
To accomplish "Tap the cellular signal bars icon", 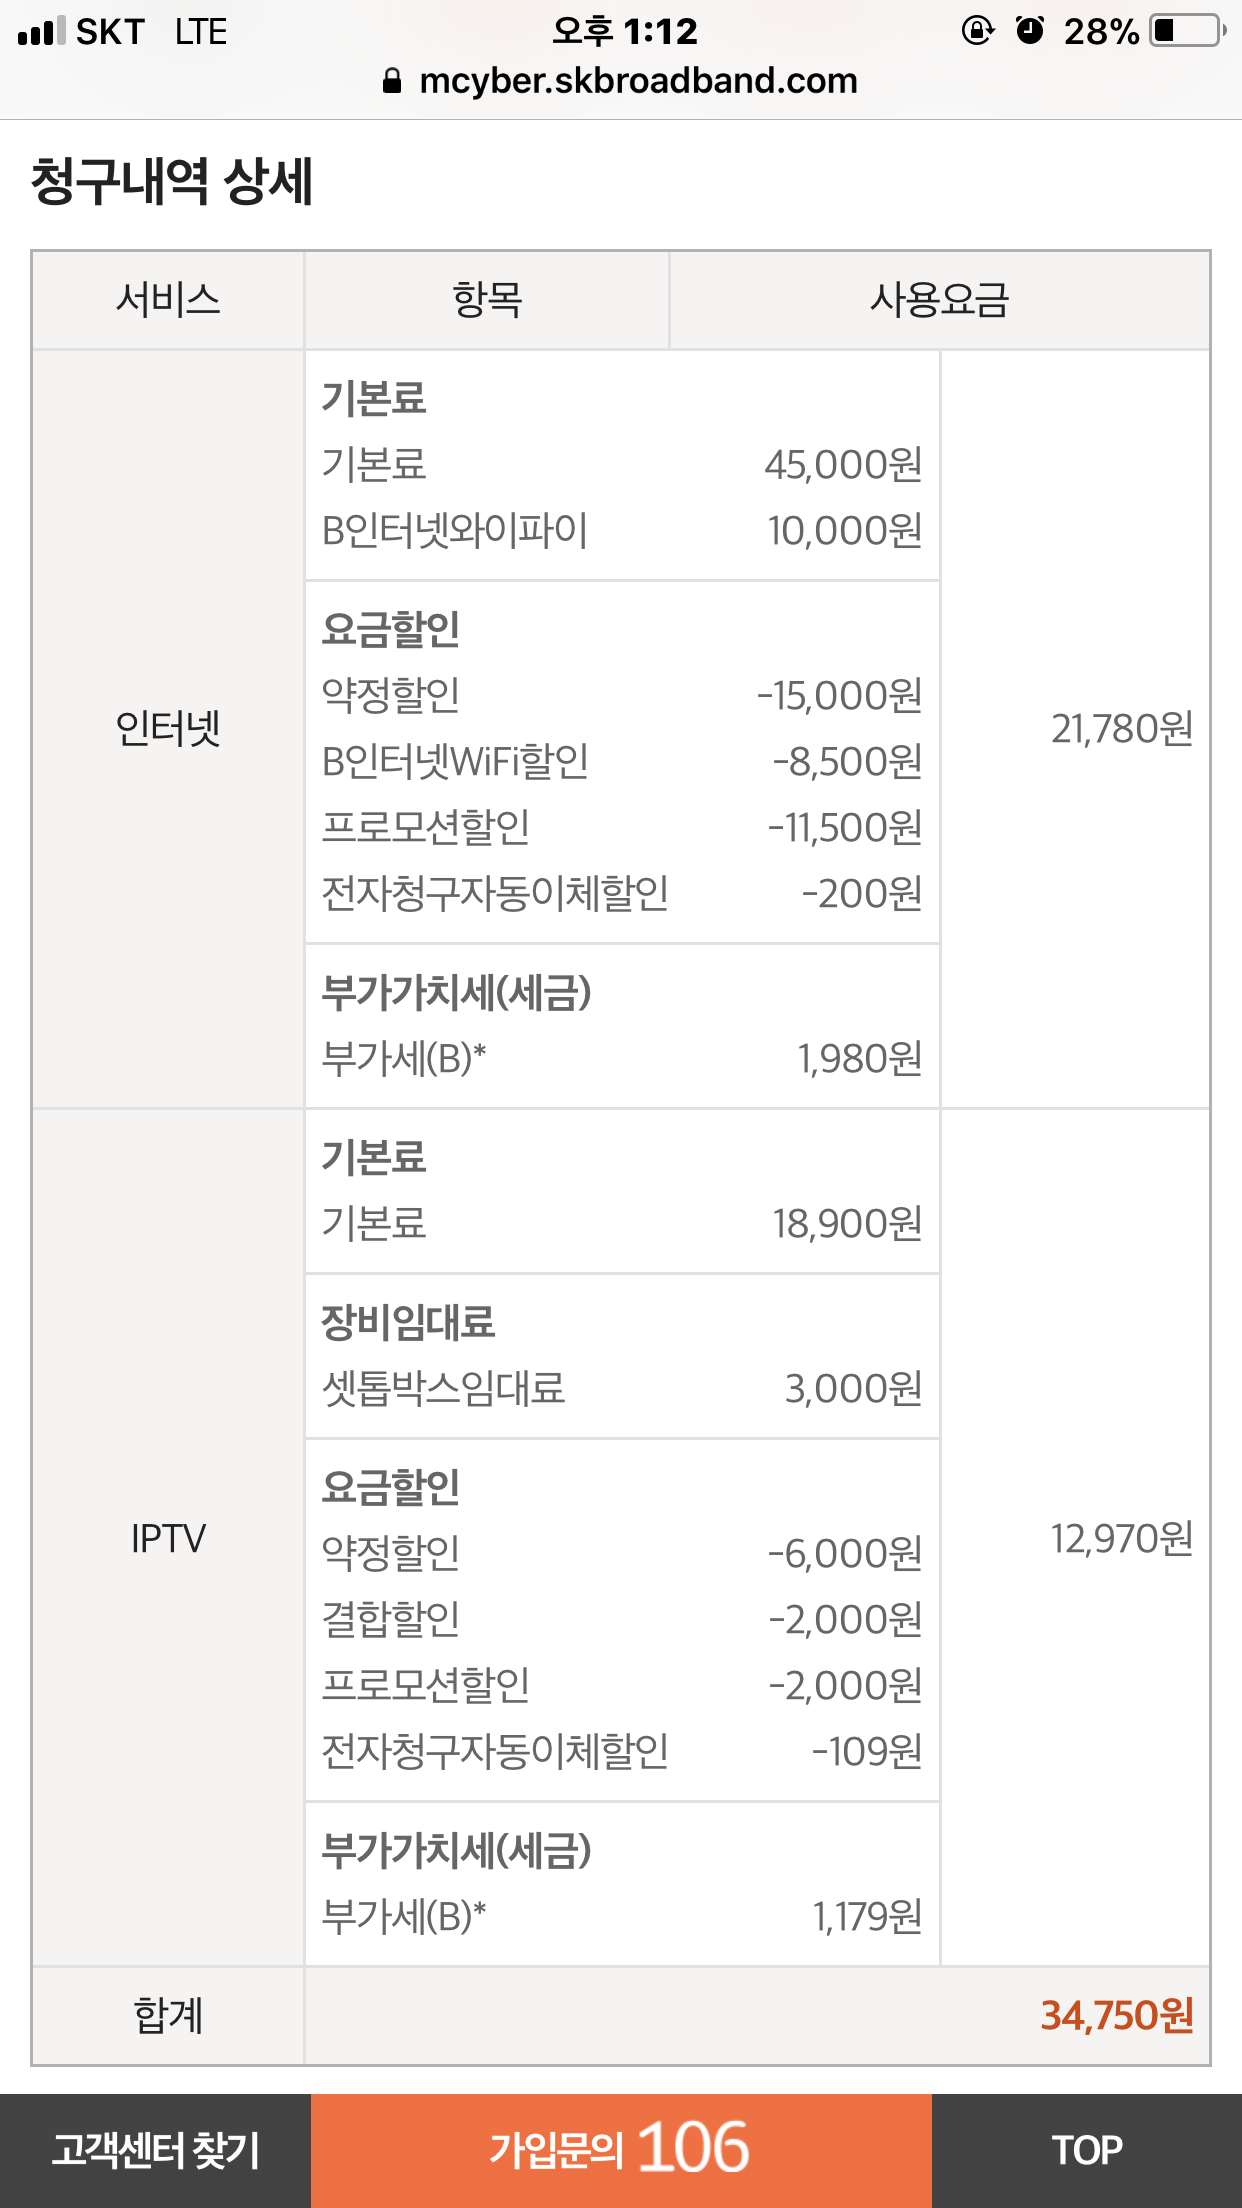I will 41,31.
